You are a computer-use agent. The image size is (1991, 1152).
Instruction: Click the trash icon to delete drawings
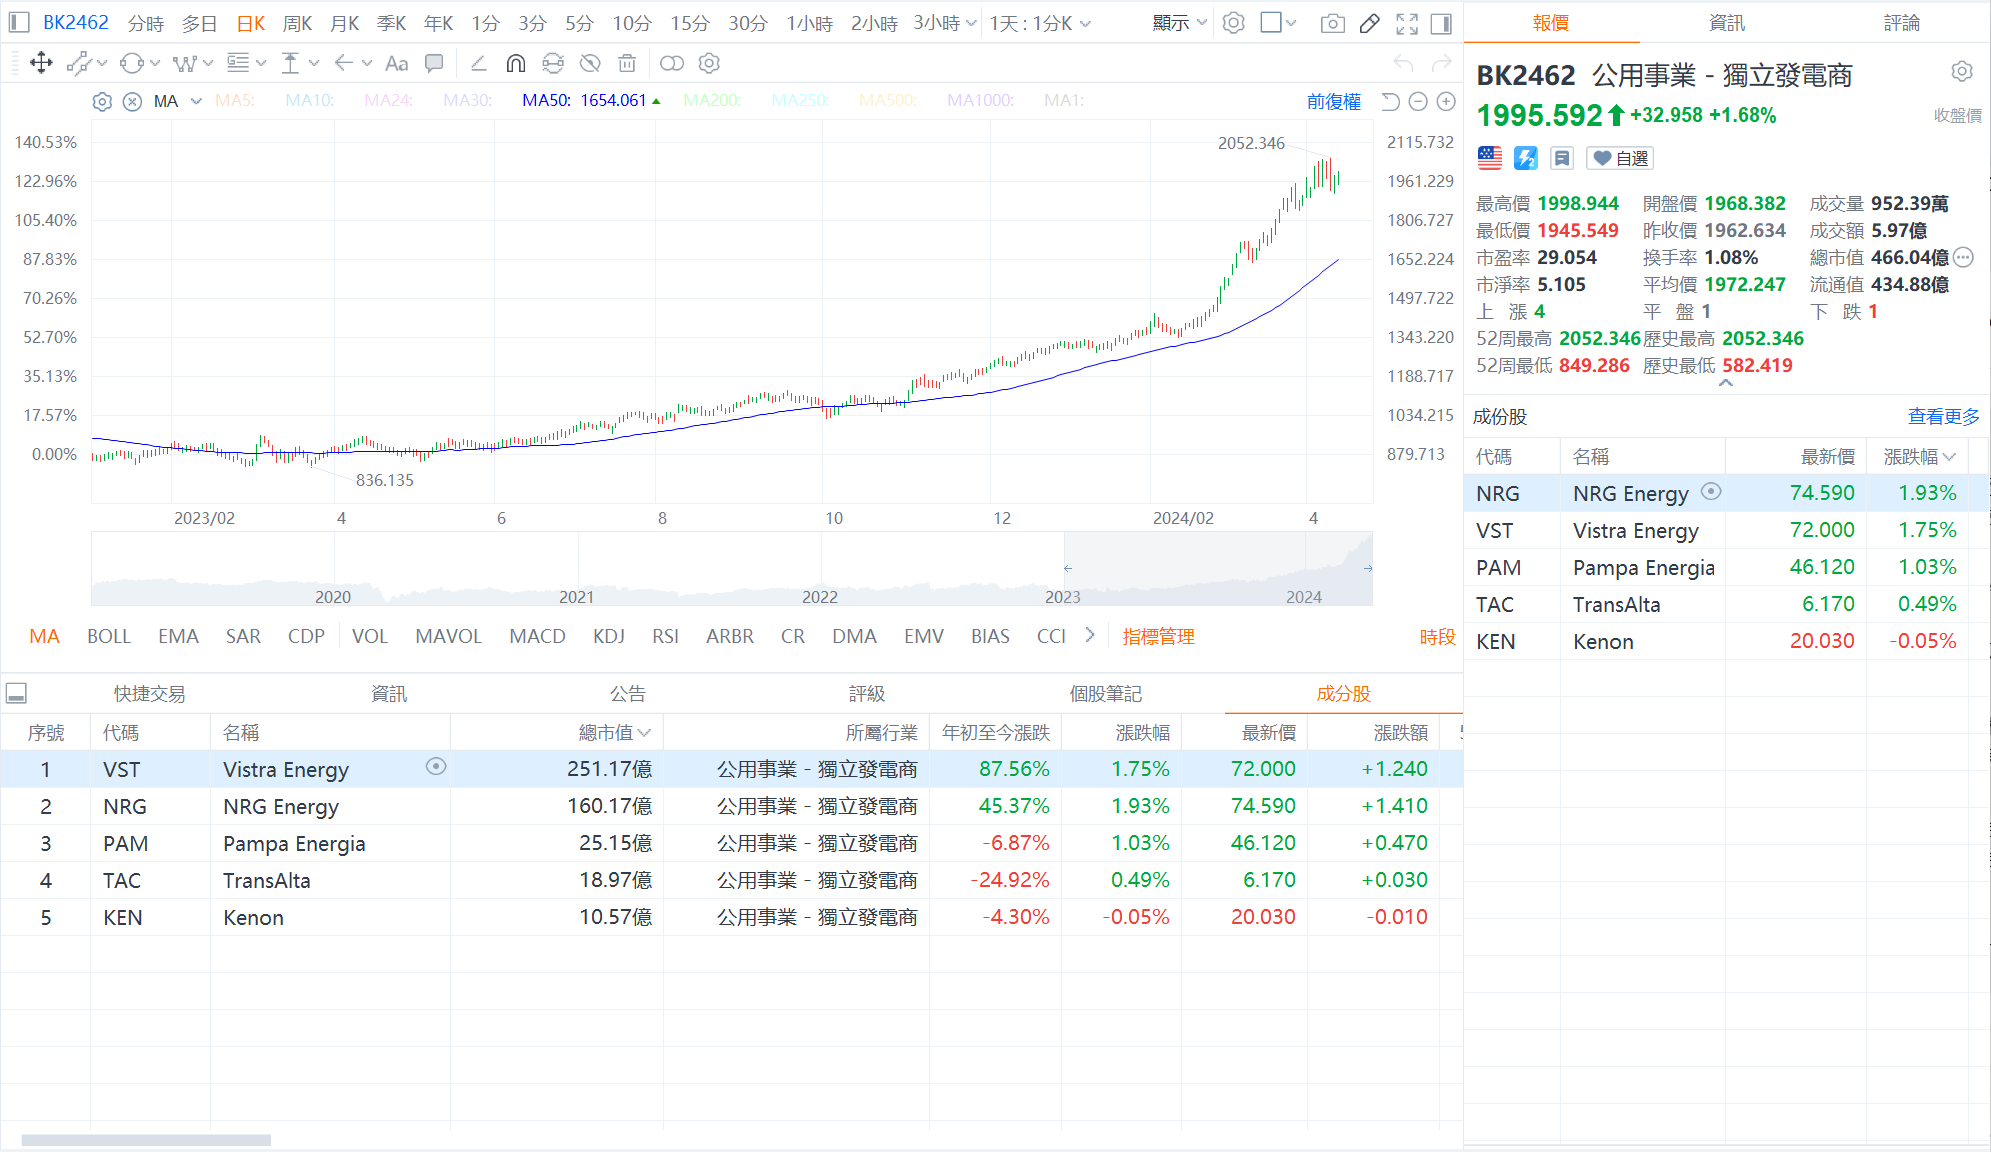(x=627, y=63)
